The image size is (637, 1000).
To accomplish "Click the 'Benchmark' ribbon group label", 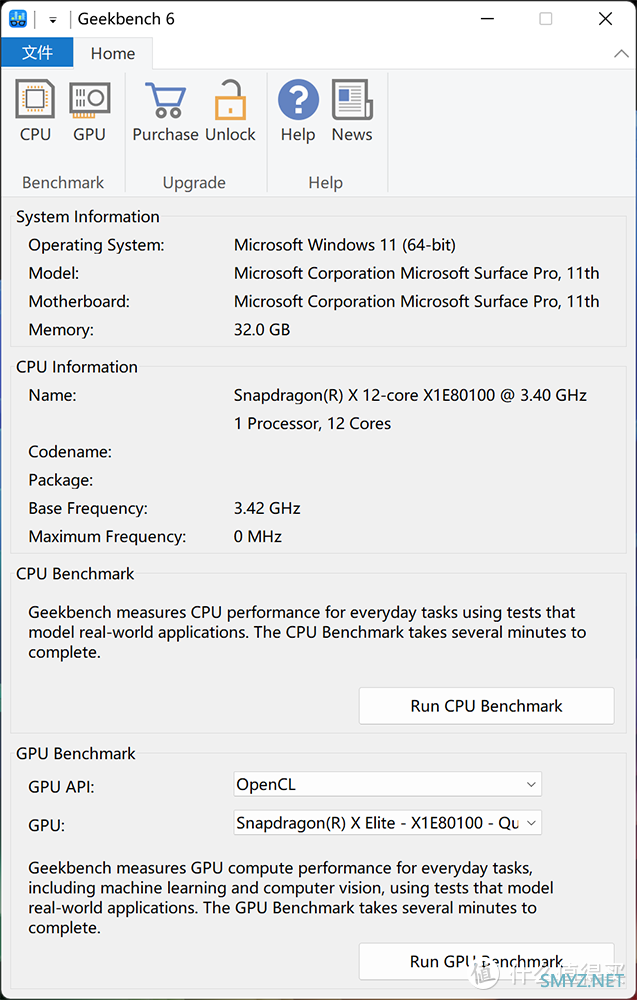I will point(62,182).
